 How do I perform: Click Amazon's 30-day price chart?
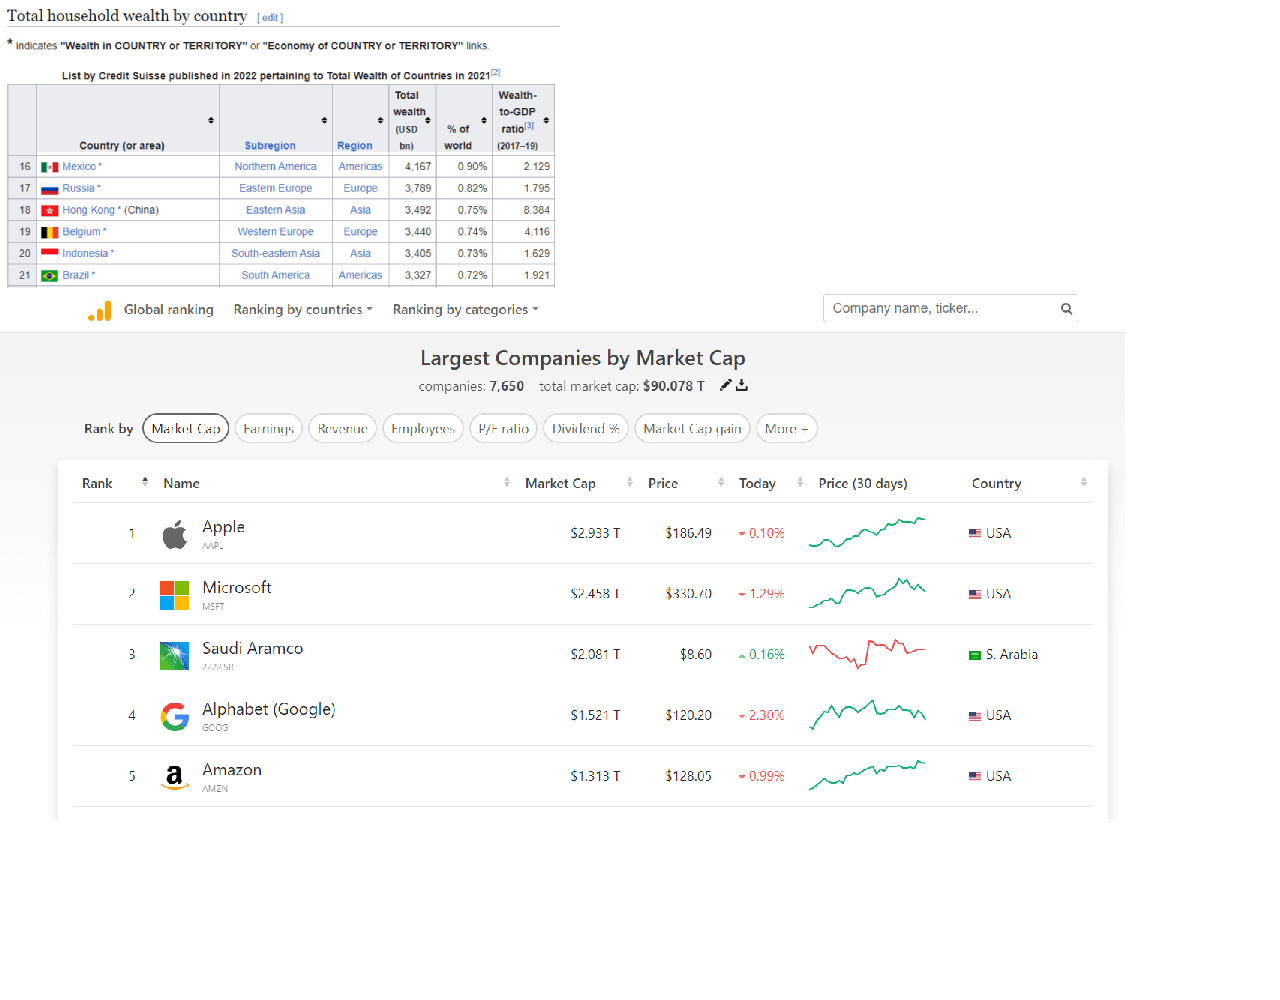[x=867, y=775]
